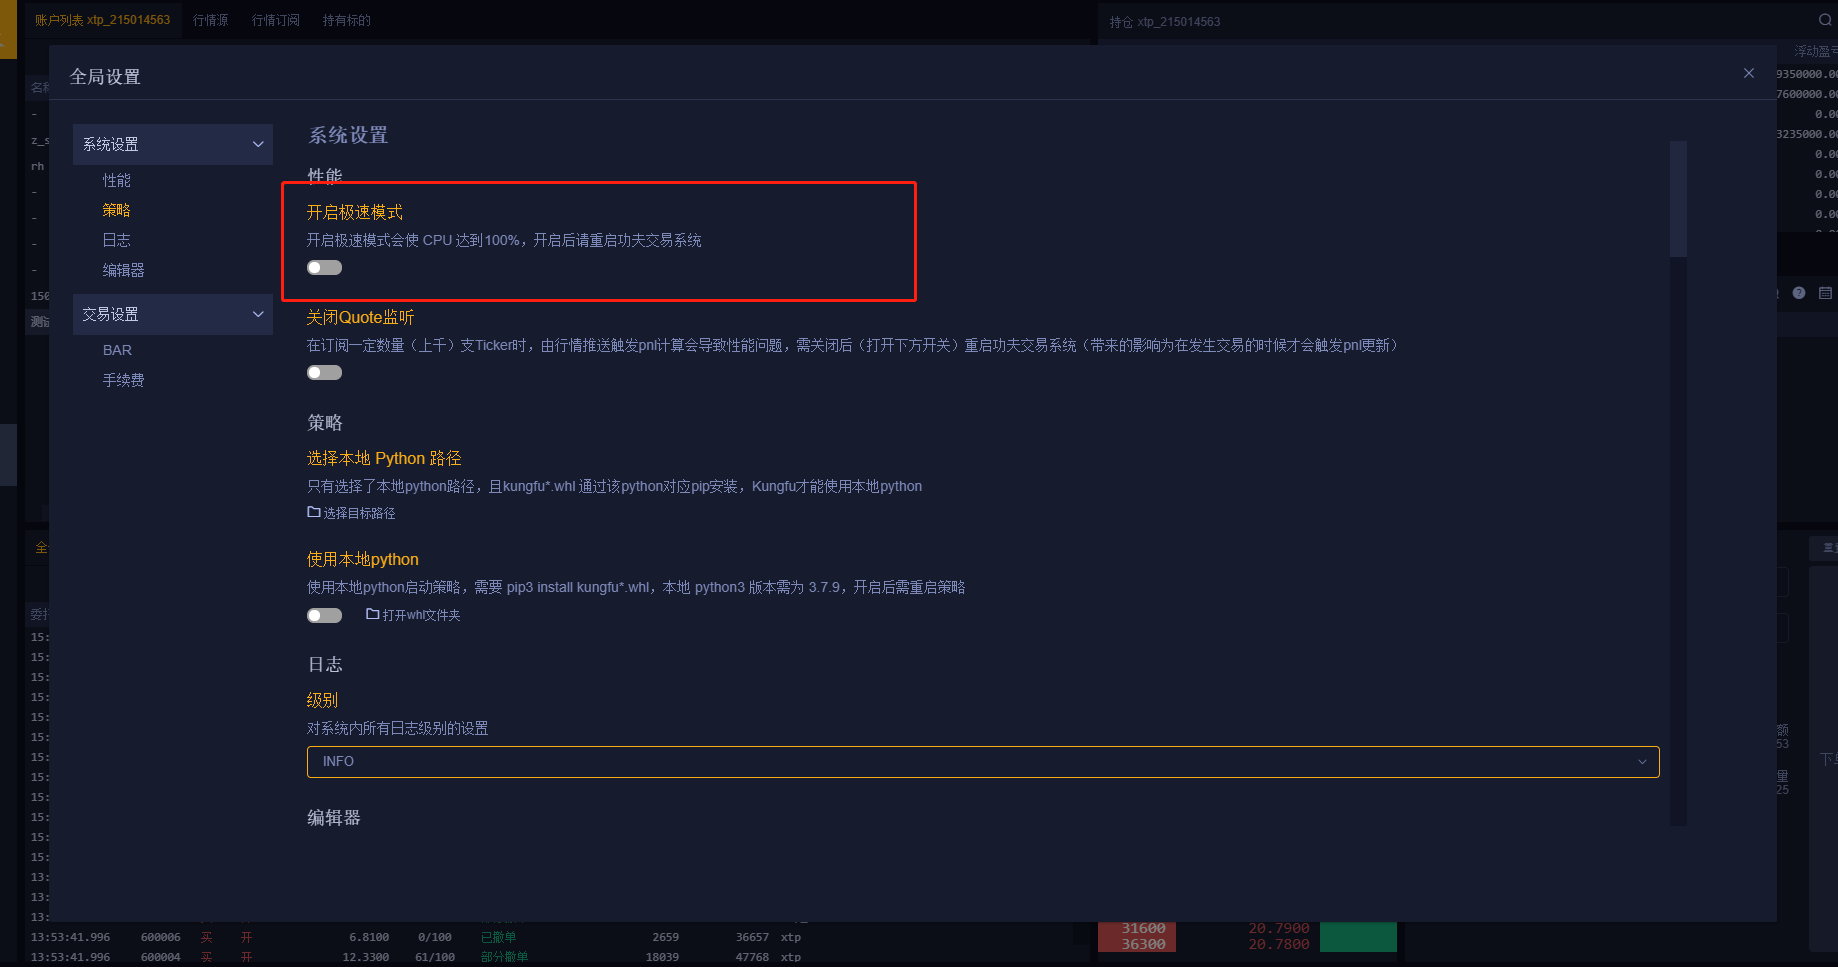Image resolution: width=1838 pixels, height=967 pixels.
Task: Click the question mark help icon at right
Action: tap(1798, 293)
